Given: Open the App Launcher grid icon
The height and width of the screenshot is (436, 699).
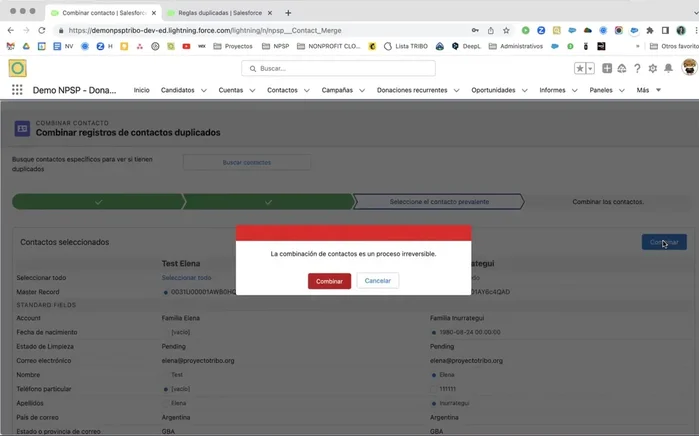Looking at the screenshot, I should (17, 90).
